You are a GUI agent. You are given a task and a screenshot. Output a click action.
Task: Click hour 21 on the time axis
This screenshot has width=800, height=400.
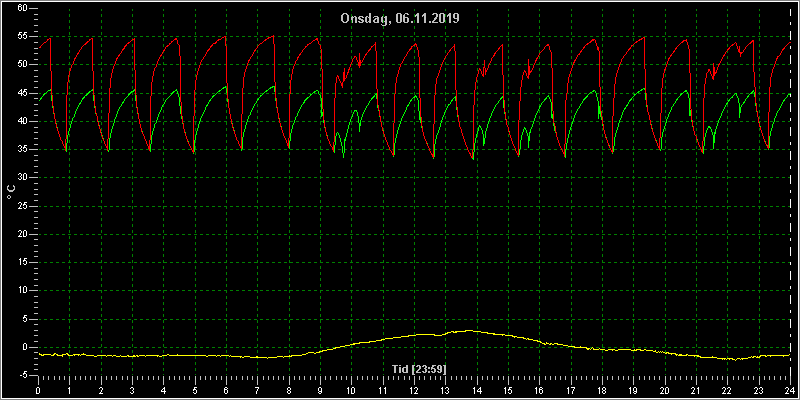click(x=696, y=391)
